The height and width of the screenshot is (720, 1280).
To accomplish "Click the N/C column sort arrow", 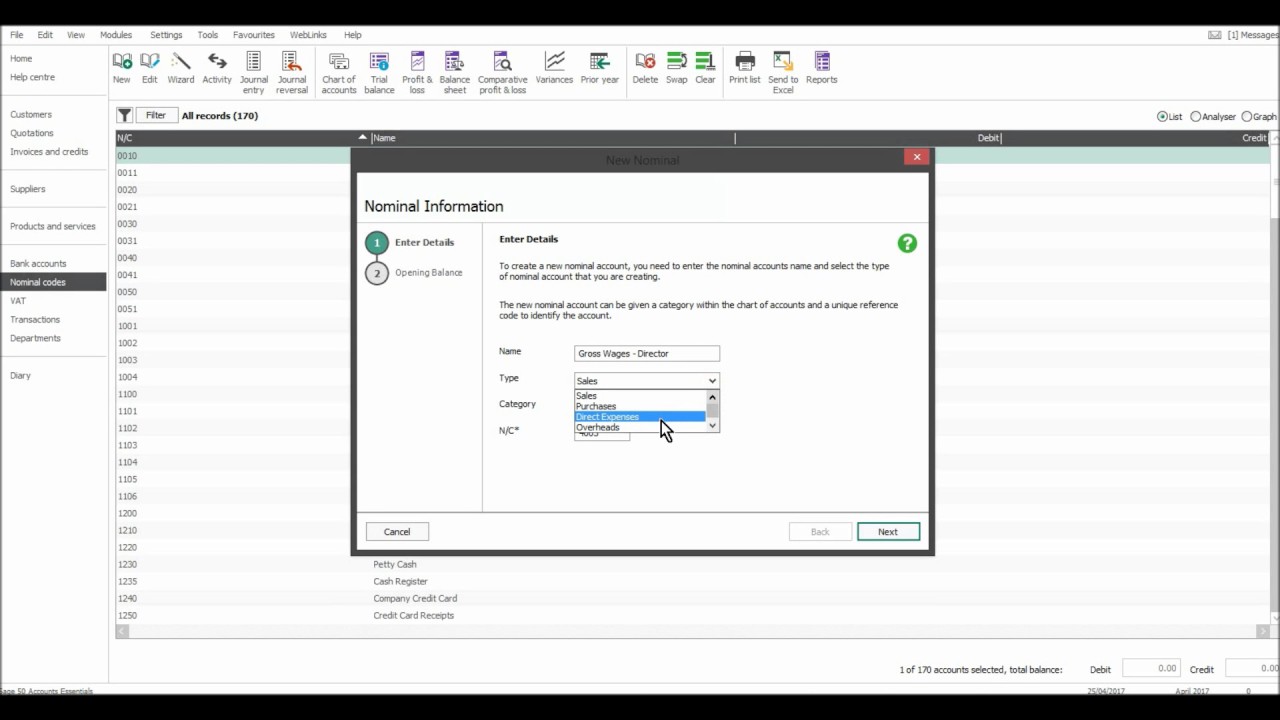I will tap(363, 138).
